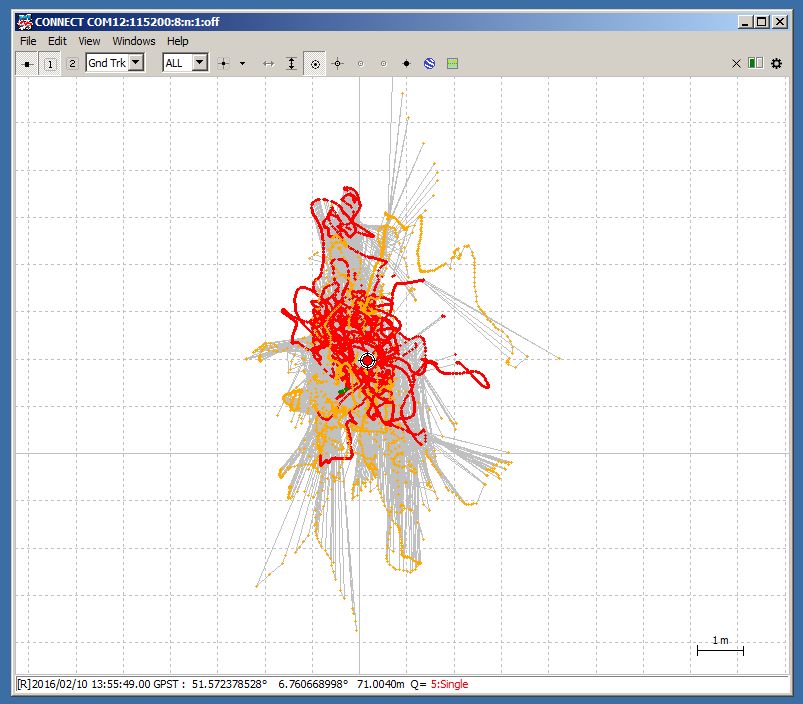Click the X clear icon at toolbar right
The width and height of the screenshot is (803, 704).
pyautogui.click(x=737, y=63)
